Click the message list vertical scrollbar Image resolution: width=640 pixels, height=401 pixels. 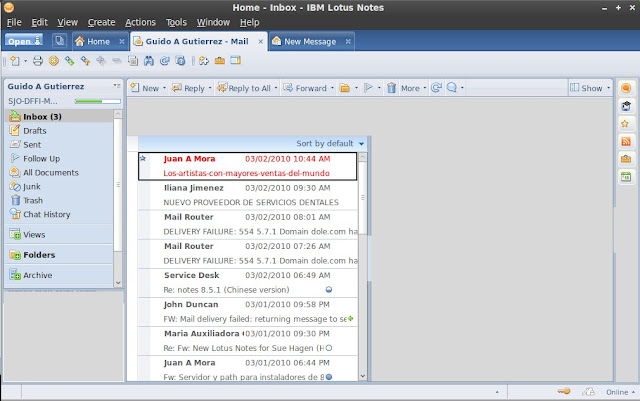click(x=362, y=266)
